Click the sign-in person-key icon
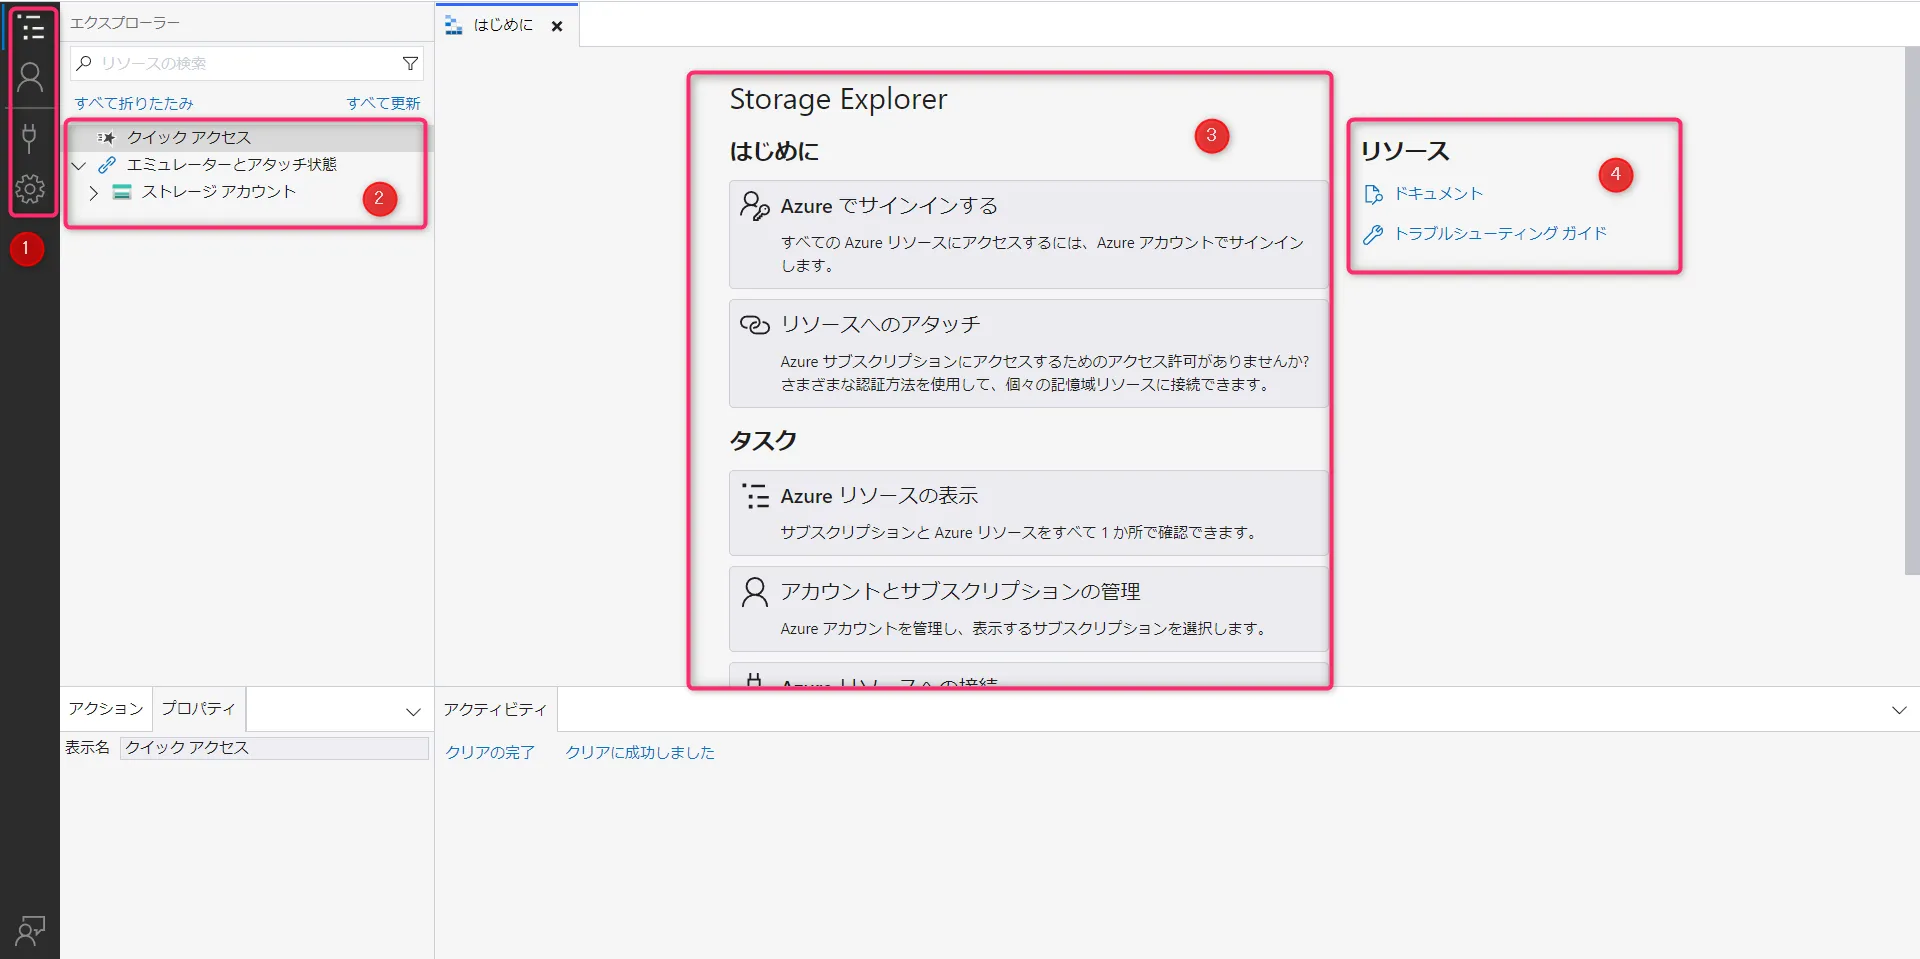The height and width of the screenshot is (959, 1920). (754, 206)
